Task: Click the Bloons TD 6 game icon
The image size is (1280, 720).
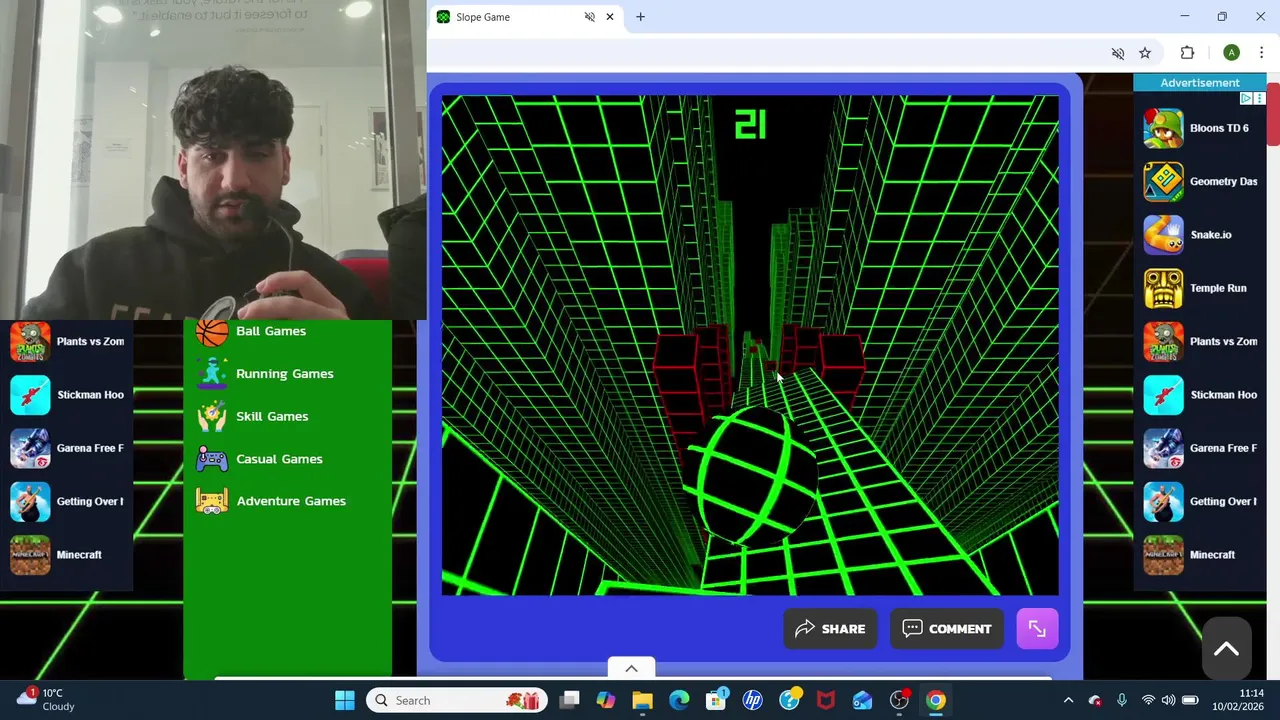Action: [1163, 128]
